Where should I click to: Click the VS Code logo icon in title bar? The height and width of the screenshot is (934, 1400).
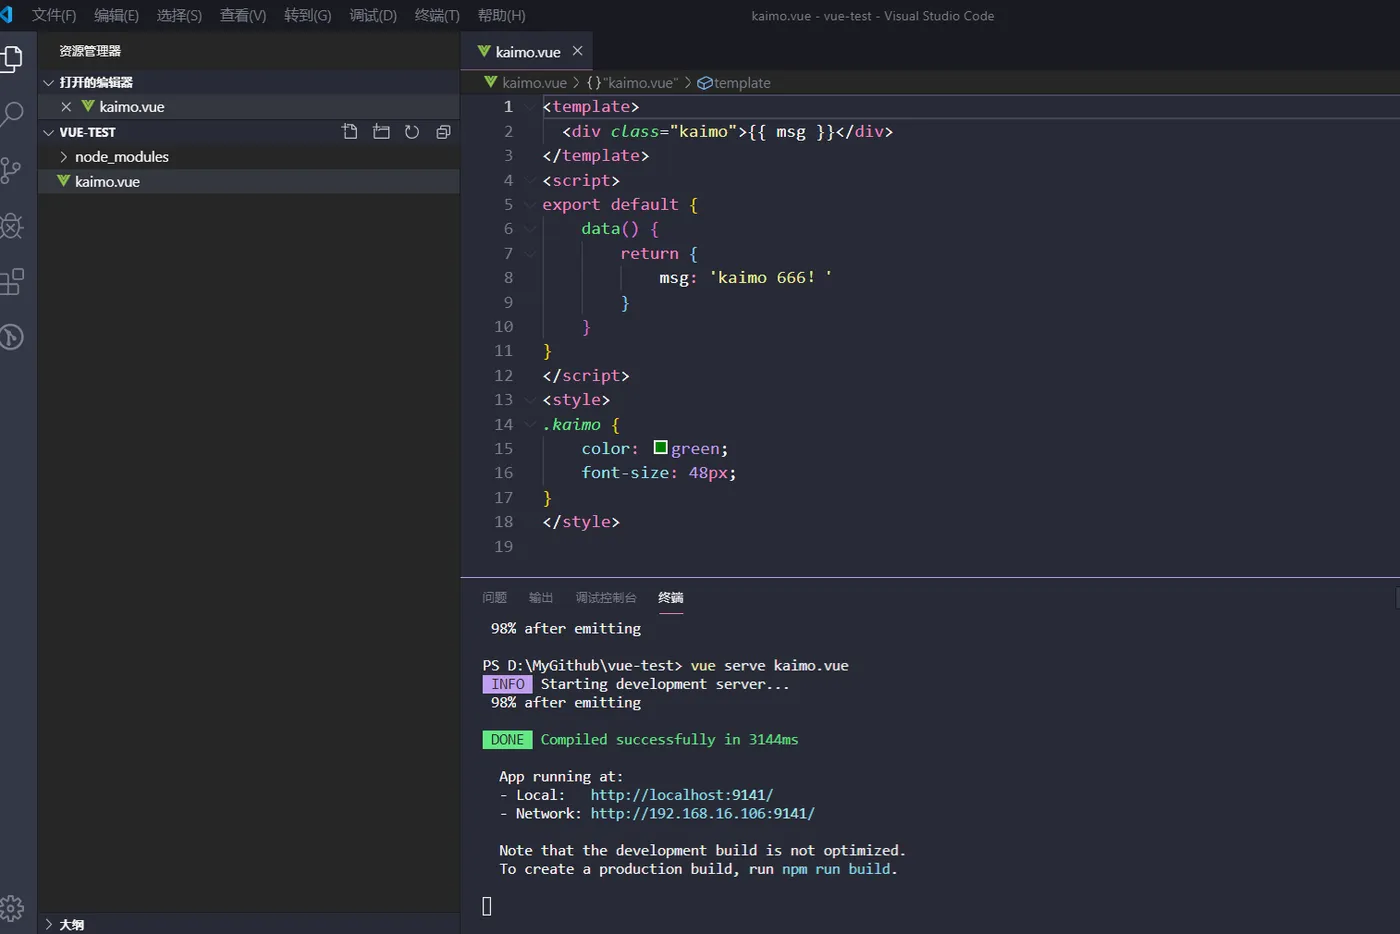pos(7,15)
